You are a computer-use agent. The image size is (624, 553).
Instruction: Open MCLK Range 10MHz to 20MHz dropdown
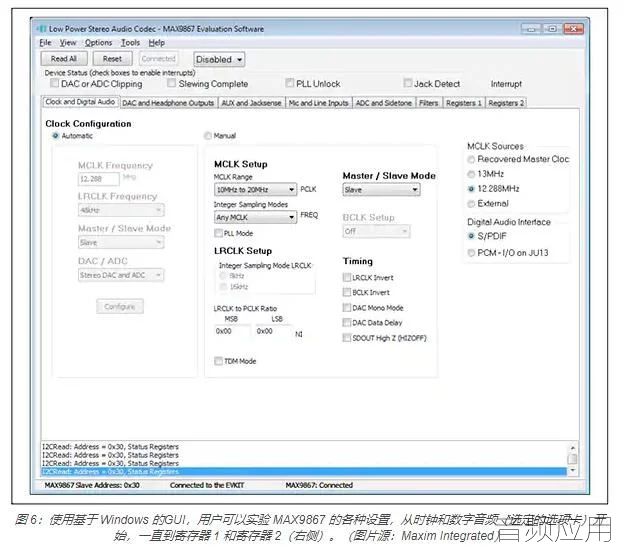[255, 189]
